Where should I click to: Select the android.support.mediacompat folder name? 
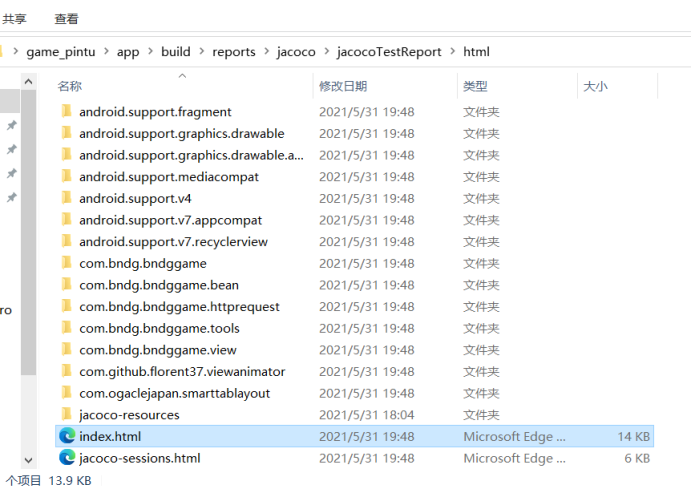click(169, 177)
